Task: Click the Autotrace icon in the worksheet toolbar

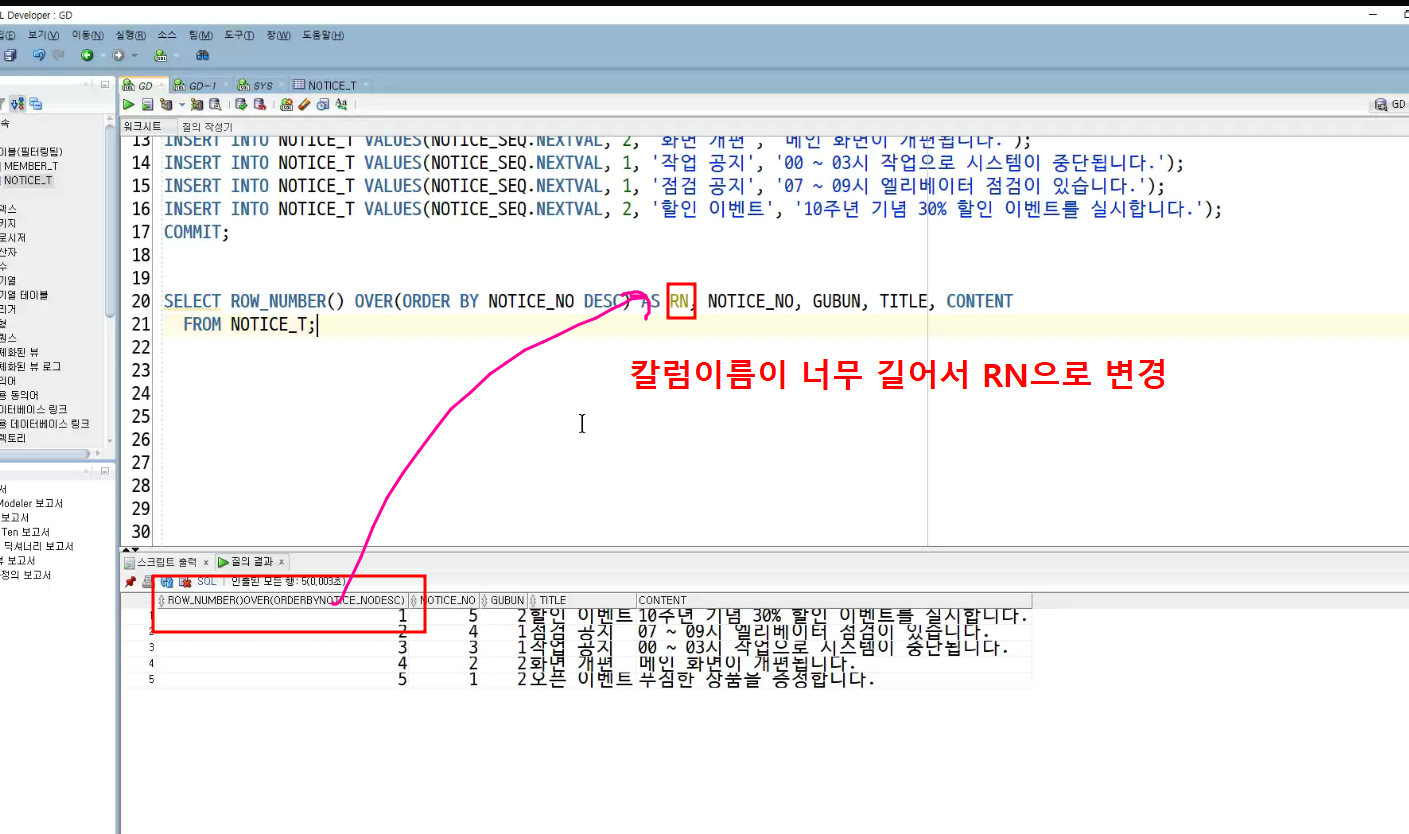Action: [x=197, y=104]
